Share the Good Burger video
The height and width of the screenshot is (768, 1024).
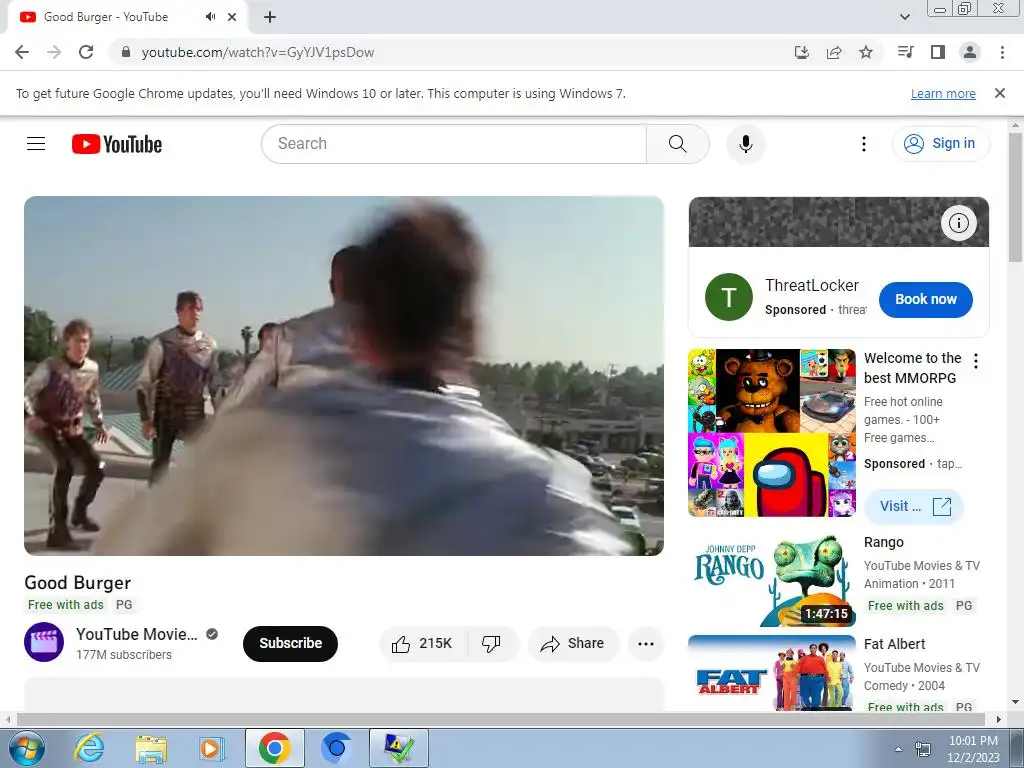pos(573,644)
